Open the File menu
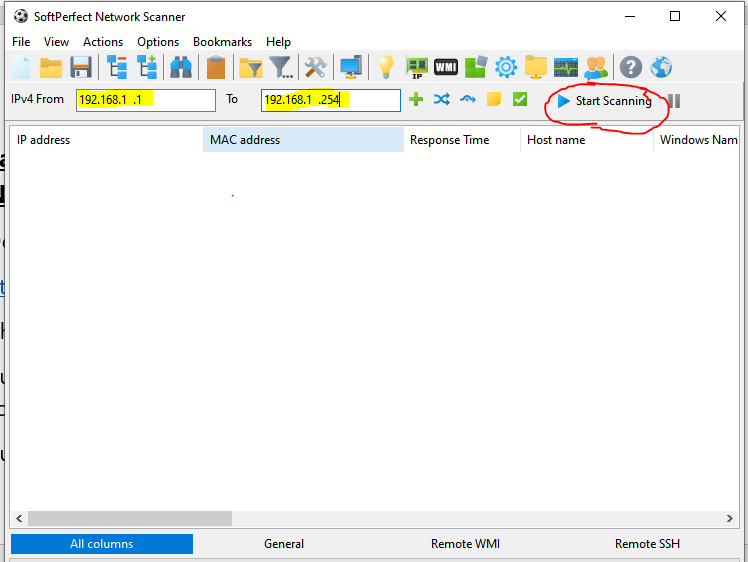Viewport: 748px width, 562px height. [21, 42]
